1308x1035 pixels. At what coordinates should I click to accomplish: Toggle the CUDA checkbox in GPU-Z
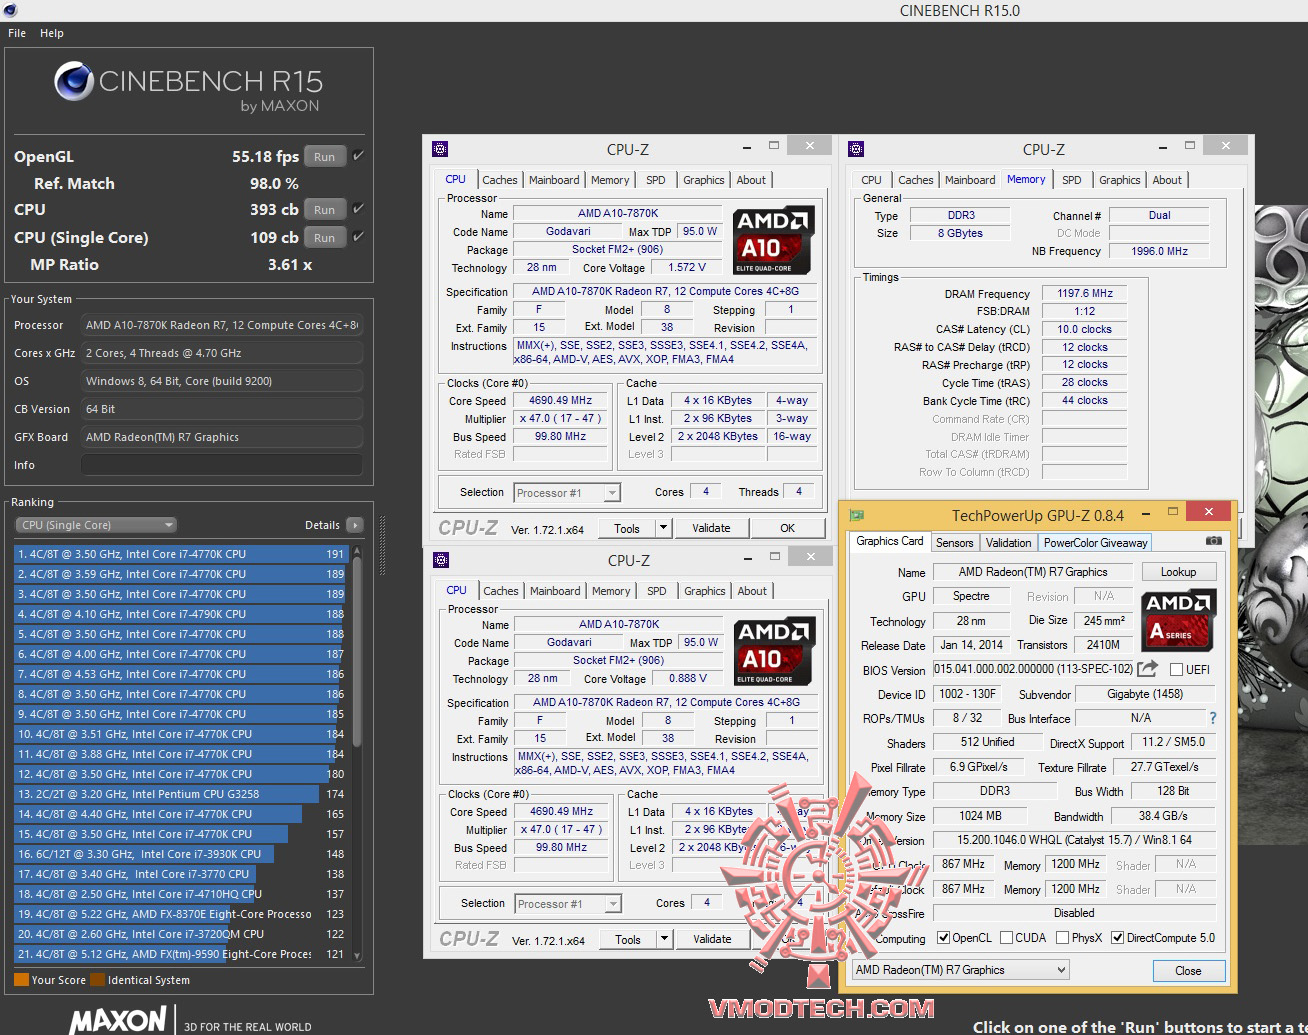pos(1006,938)
